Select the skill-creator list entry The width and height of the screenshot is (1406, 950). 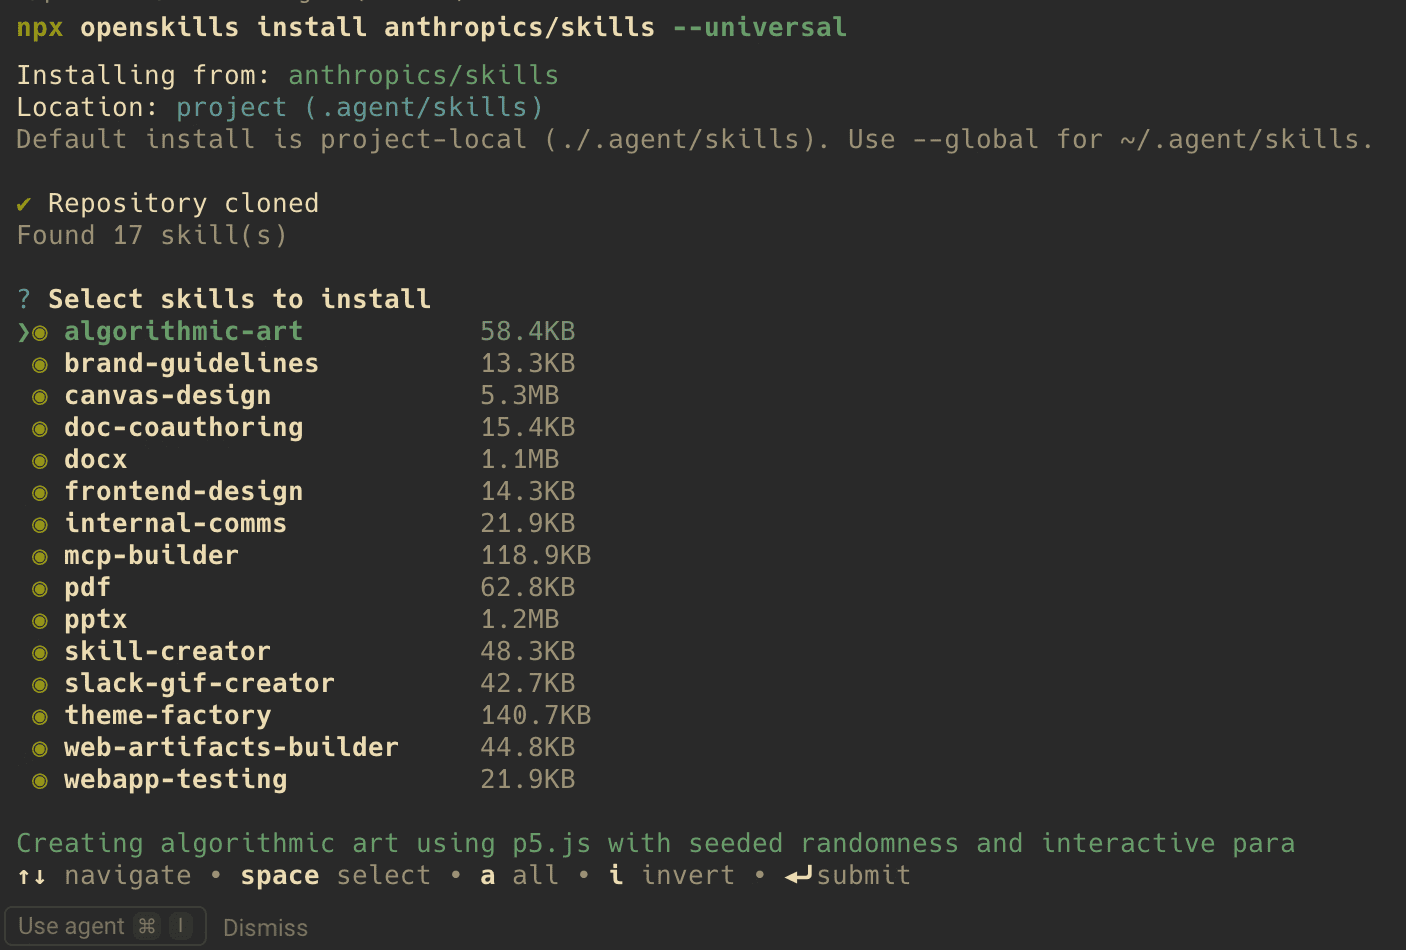click(x=167, y=652)
